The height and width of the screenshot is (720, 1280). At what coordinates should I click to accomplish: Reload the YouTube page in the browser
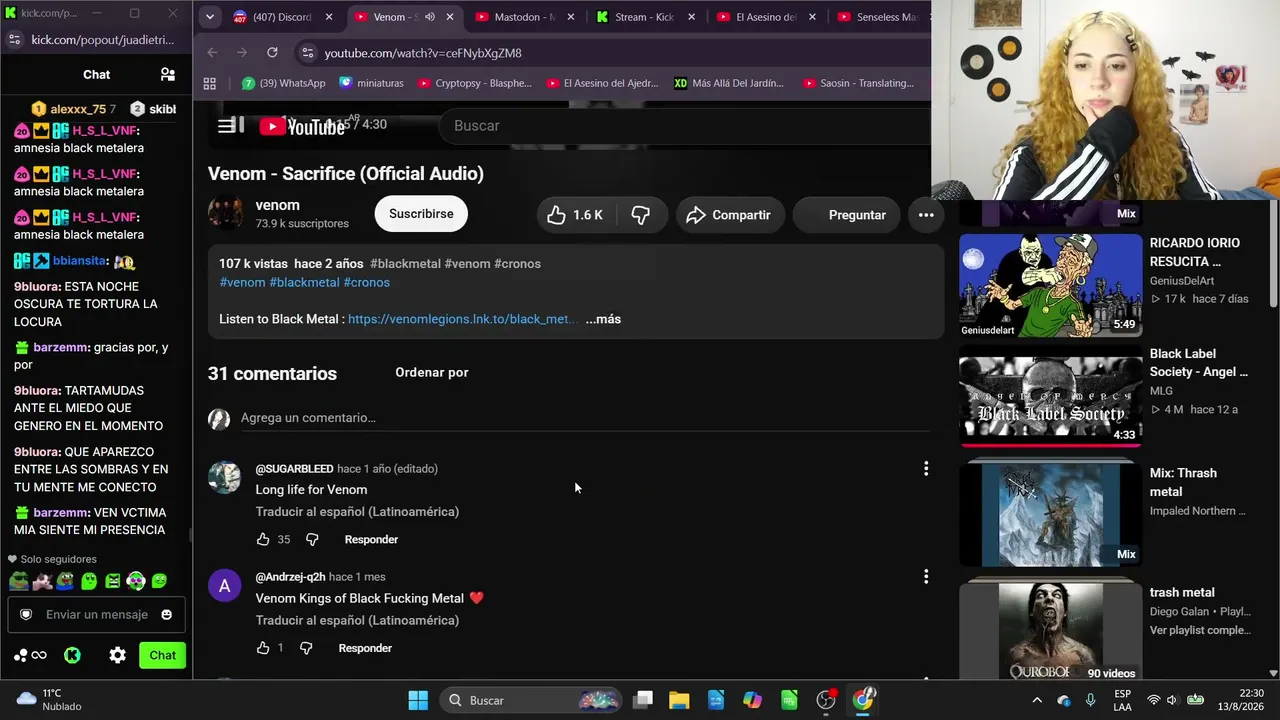272,53
